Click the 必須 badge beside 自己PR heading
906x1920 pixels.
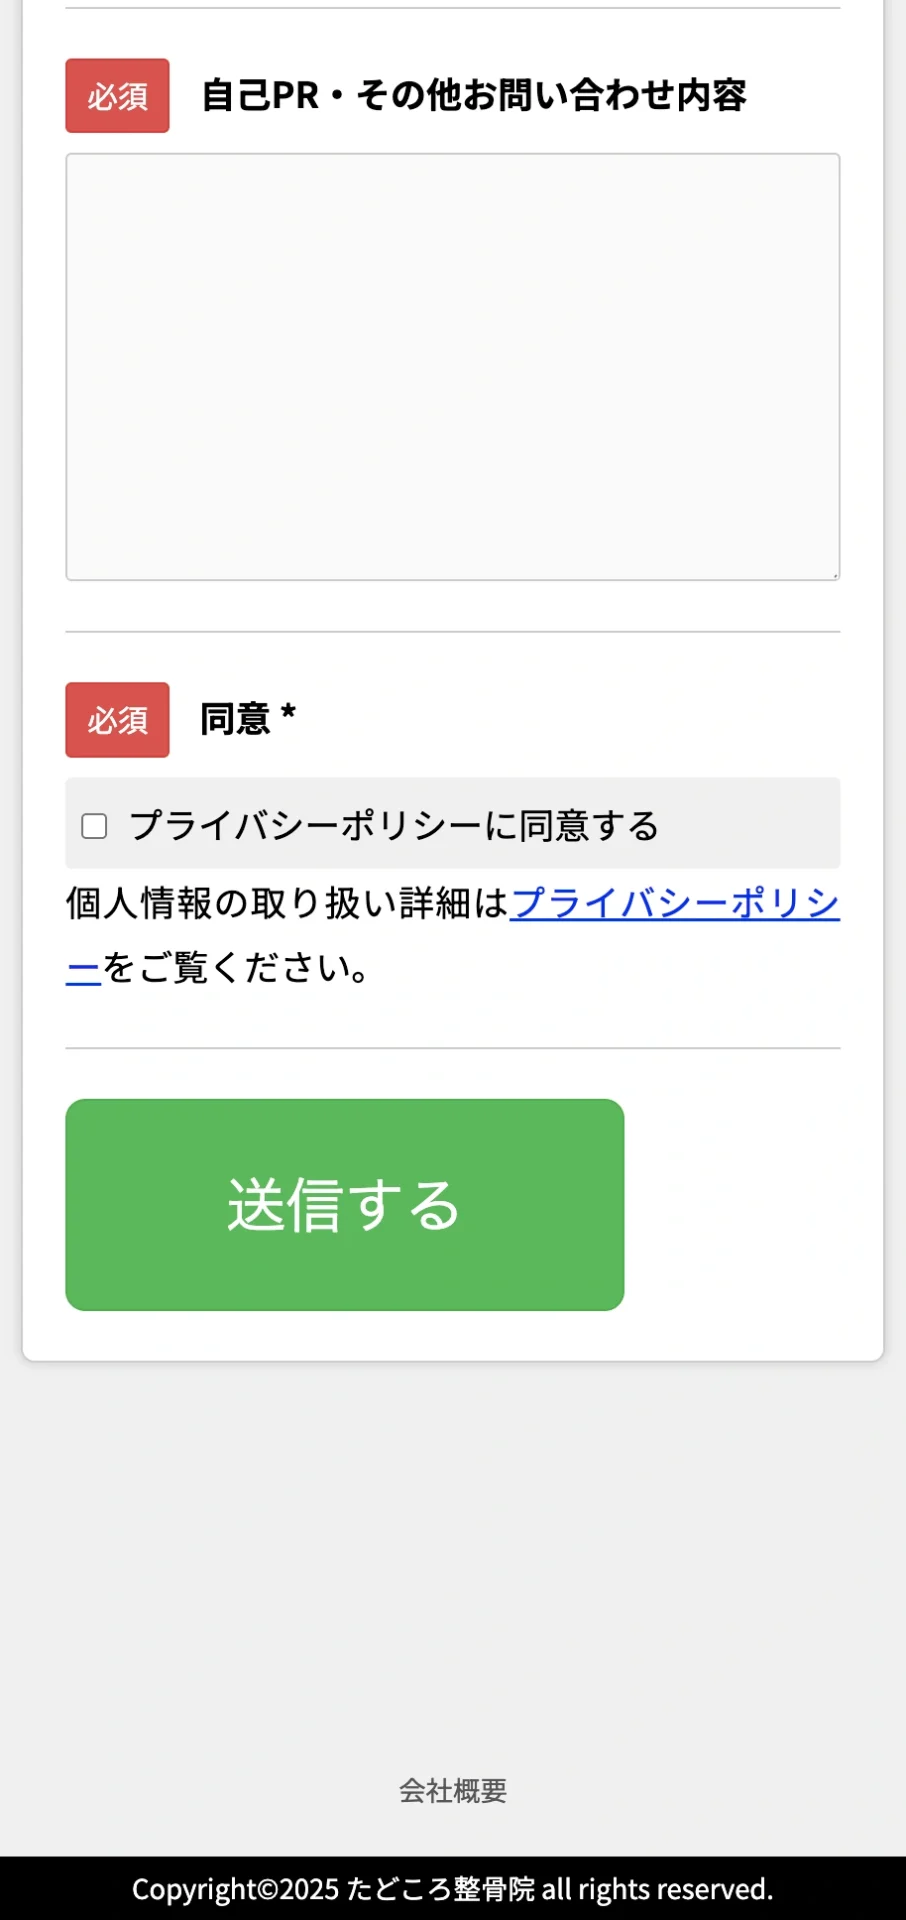tap(116, 97)
